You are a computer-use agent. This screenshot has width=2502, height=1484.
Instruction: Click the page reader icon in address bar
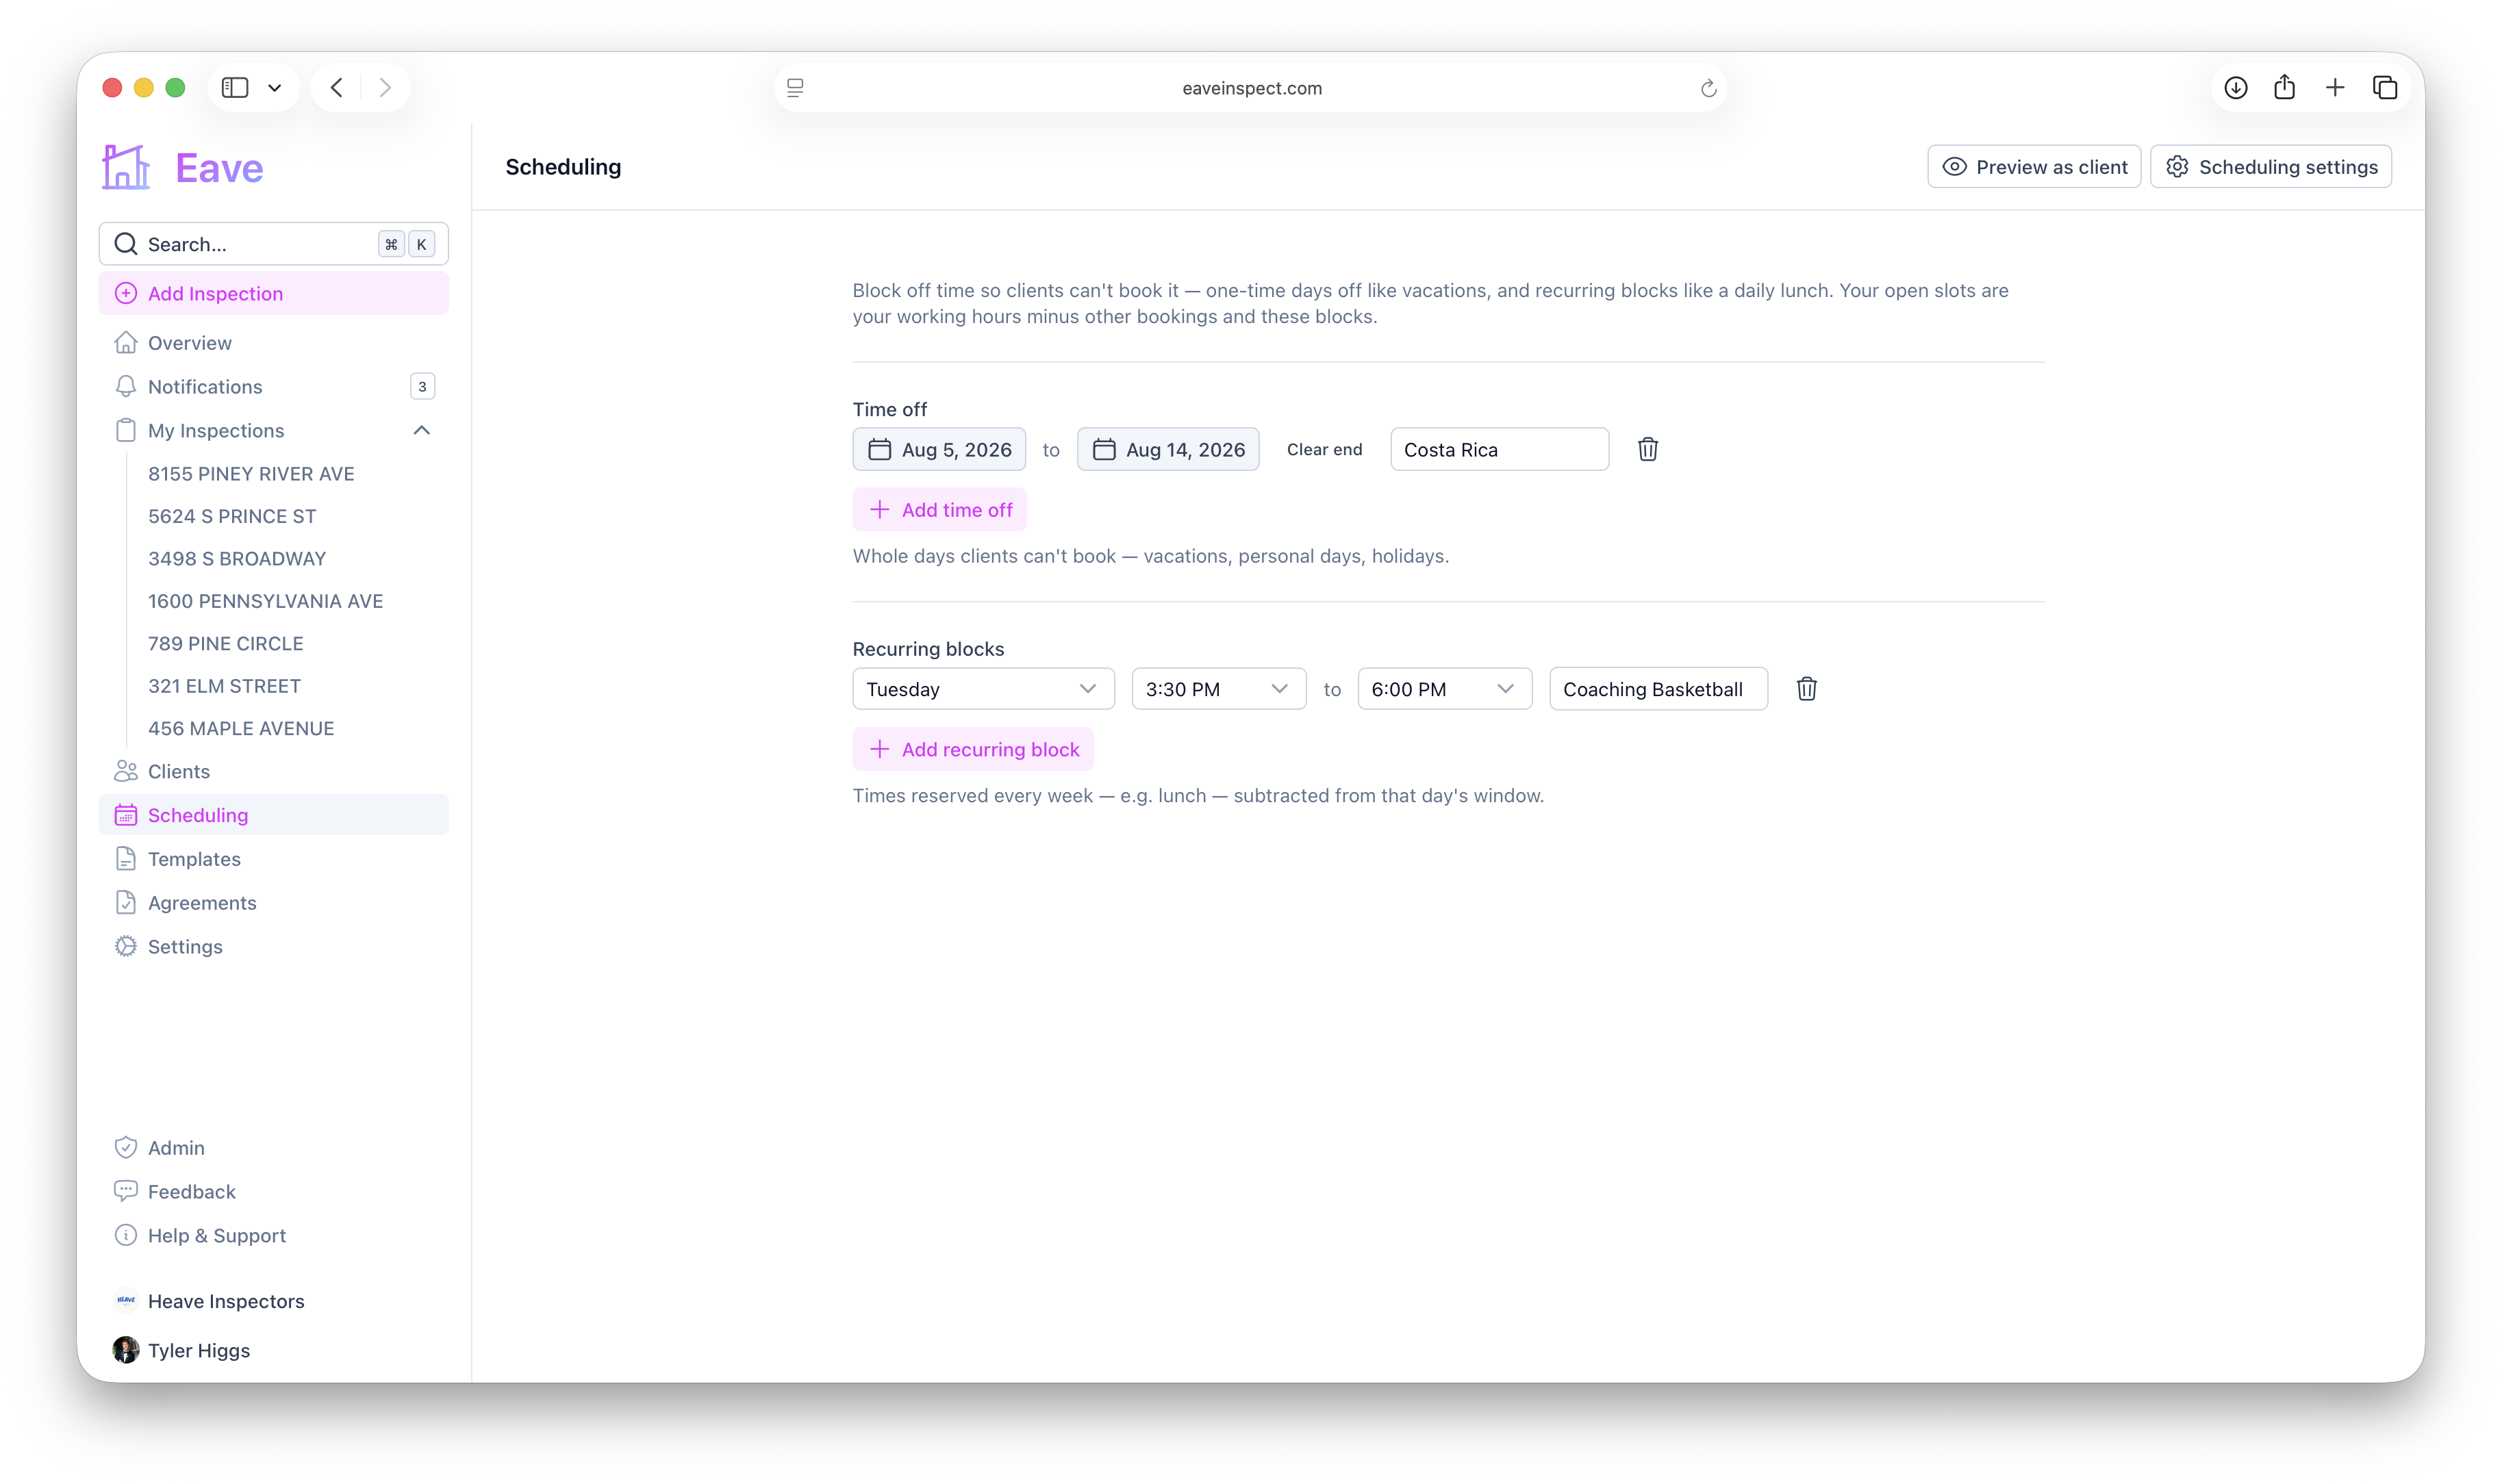[x=795, y=88]
